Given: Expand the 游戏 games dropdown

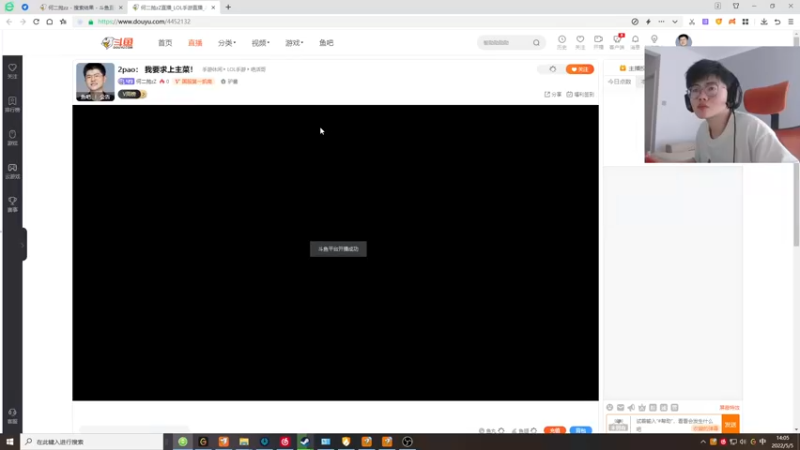Looking at the screenshot, I should [294, 43].
